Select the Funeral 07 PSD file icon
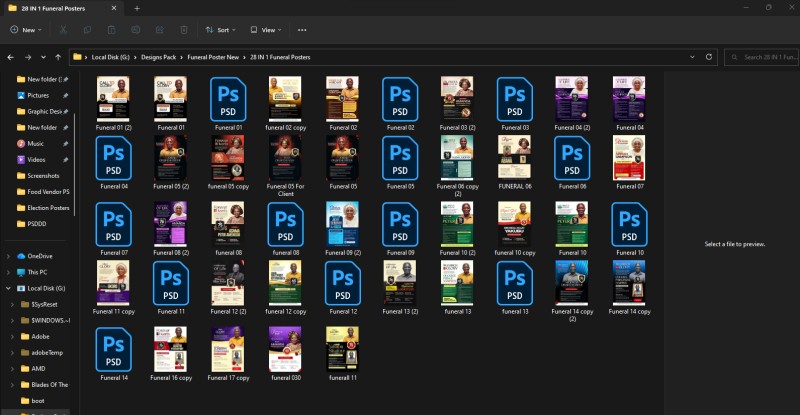Screen dimensions: 800x415 pyautogui.click(x=113, y=225)
